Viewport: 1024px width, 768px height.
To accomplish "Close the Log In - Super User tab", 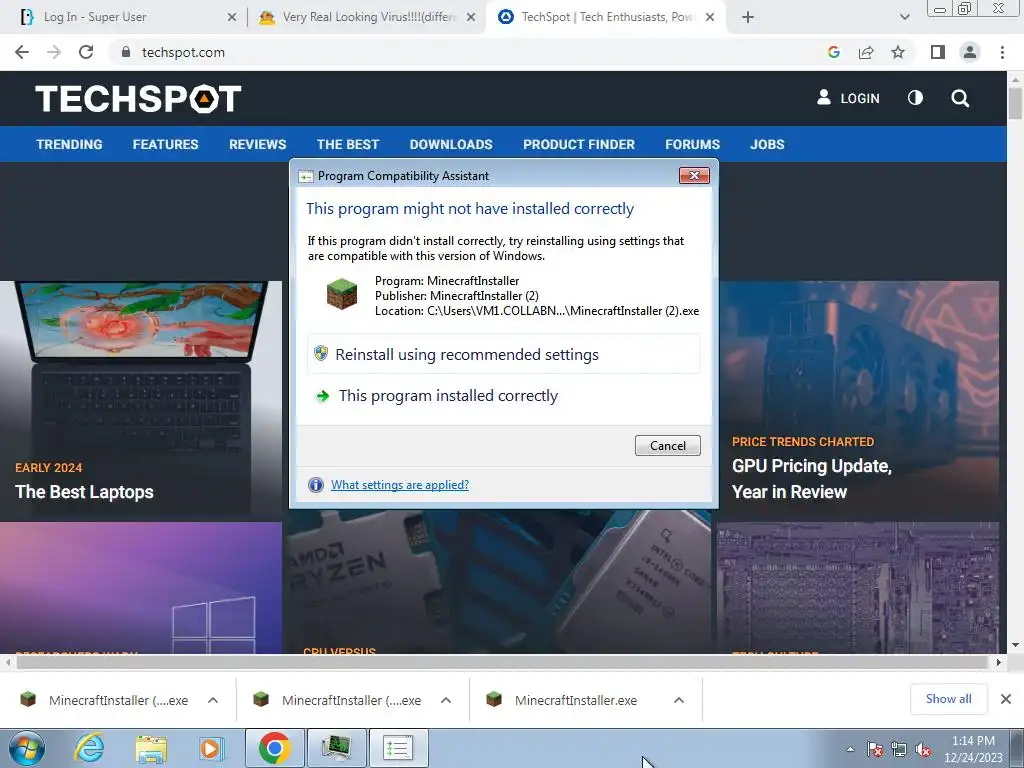I will click(231, 17).
